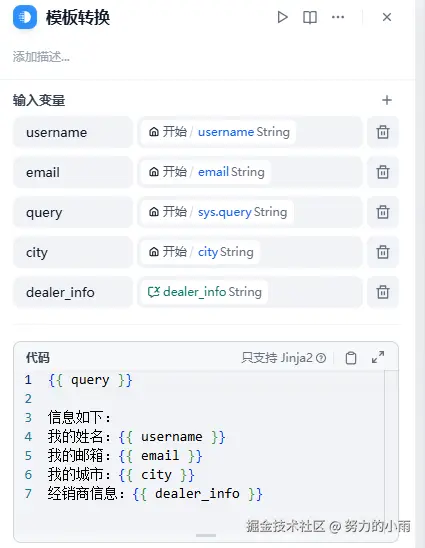The height and width of the screenshot is (548, 425).
Task: Add a new input variable with plus
Action: click(387, 100)
